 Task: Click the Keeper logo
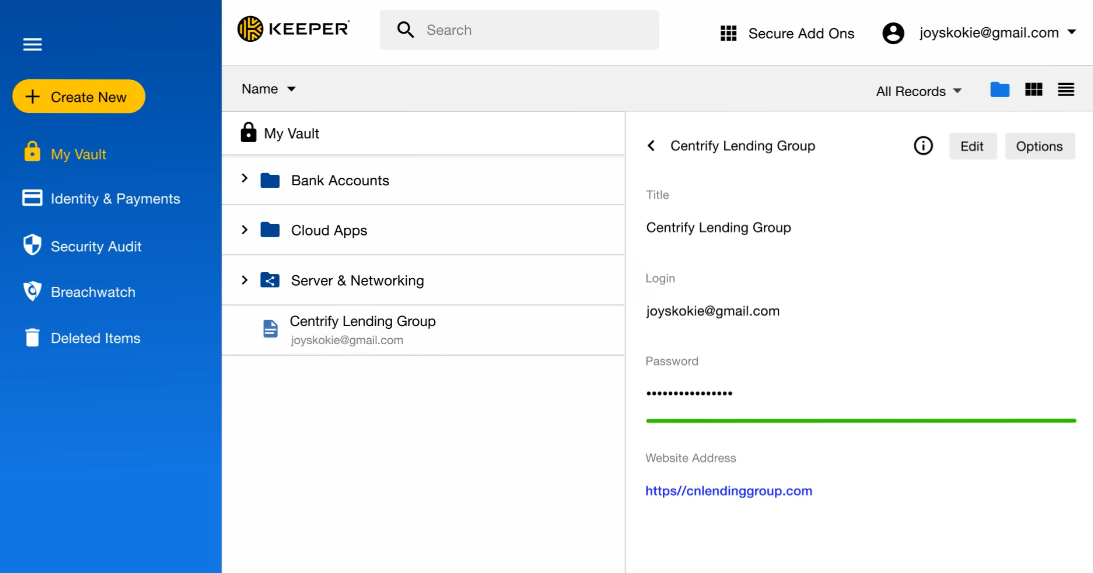[x=293, y=29]
